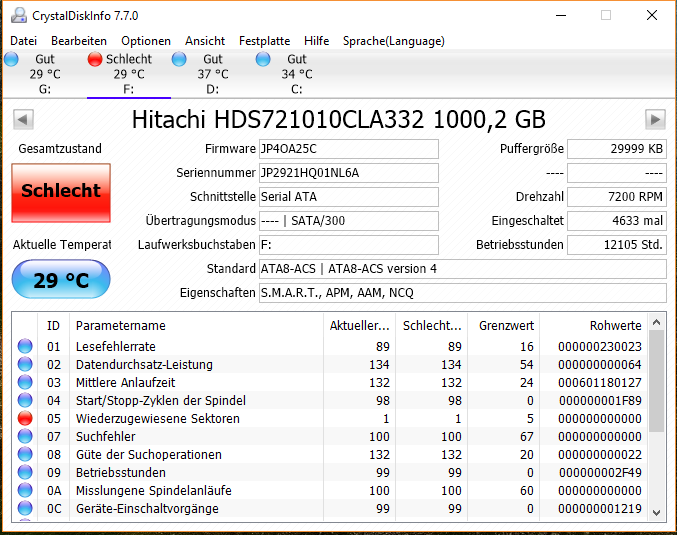The image size is (677, 535).
Task: Click the Eigenschaften field S.M.A.R.T., APM, AAM, NCQ
Action: click(x=463, y=293)
